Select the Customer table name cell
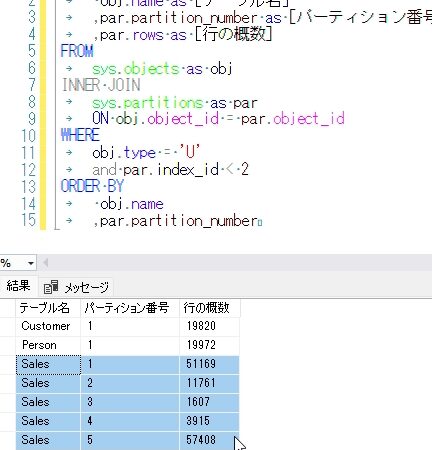 [48, 326]
